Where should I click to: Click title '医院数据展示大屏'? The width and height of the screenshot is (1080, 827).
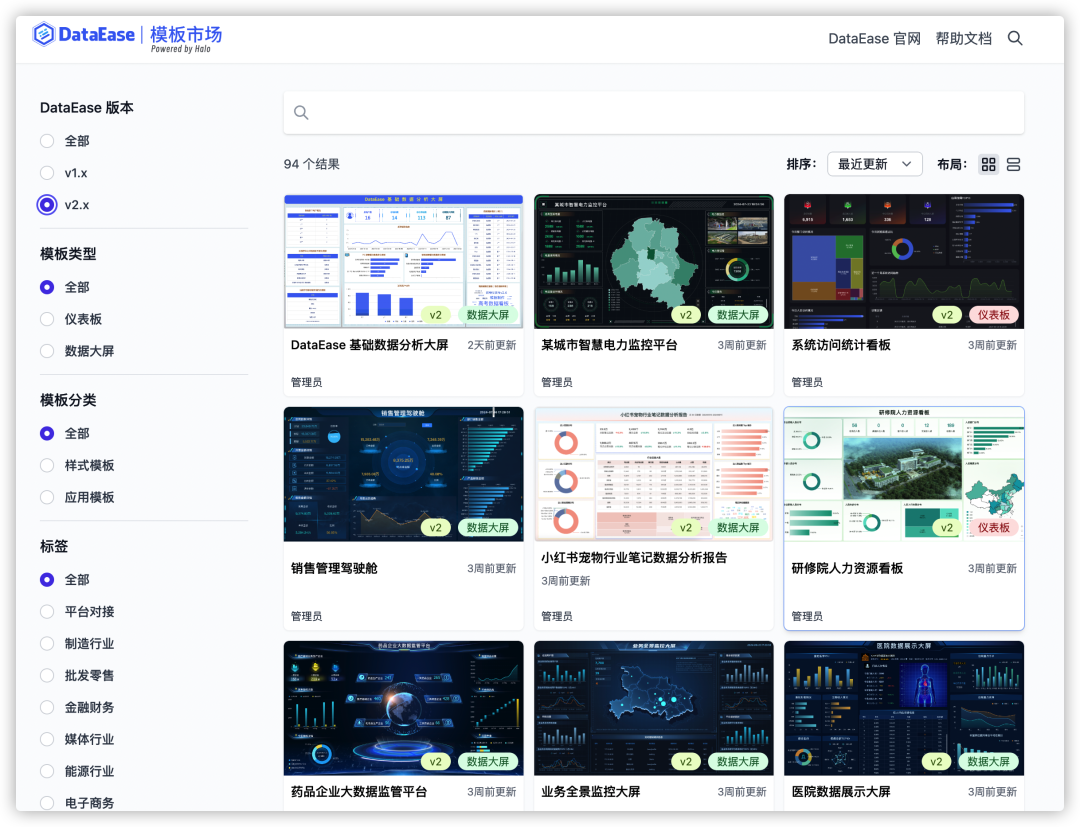[840, 792]
